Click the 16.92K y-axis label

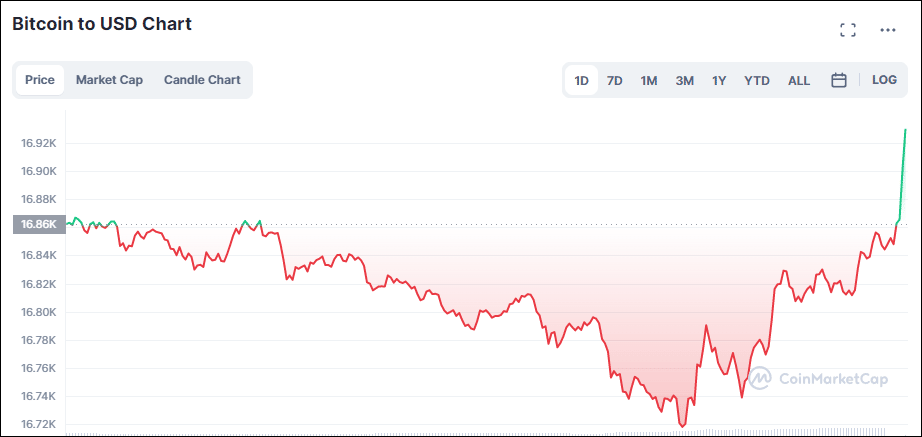click(39, 143)
